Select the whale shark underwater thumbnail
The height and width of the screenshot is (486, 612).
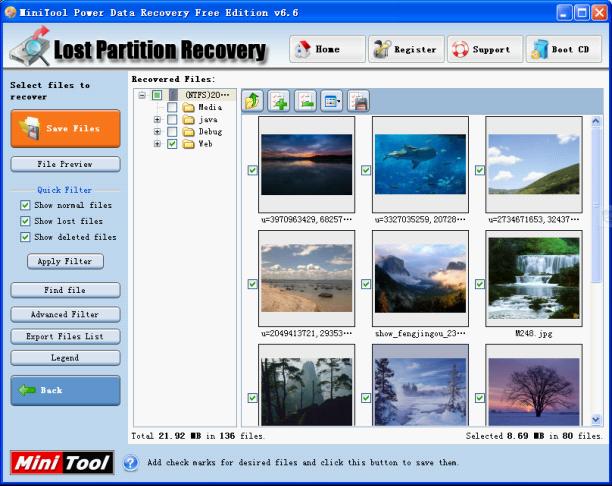pos(420,164)
